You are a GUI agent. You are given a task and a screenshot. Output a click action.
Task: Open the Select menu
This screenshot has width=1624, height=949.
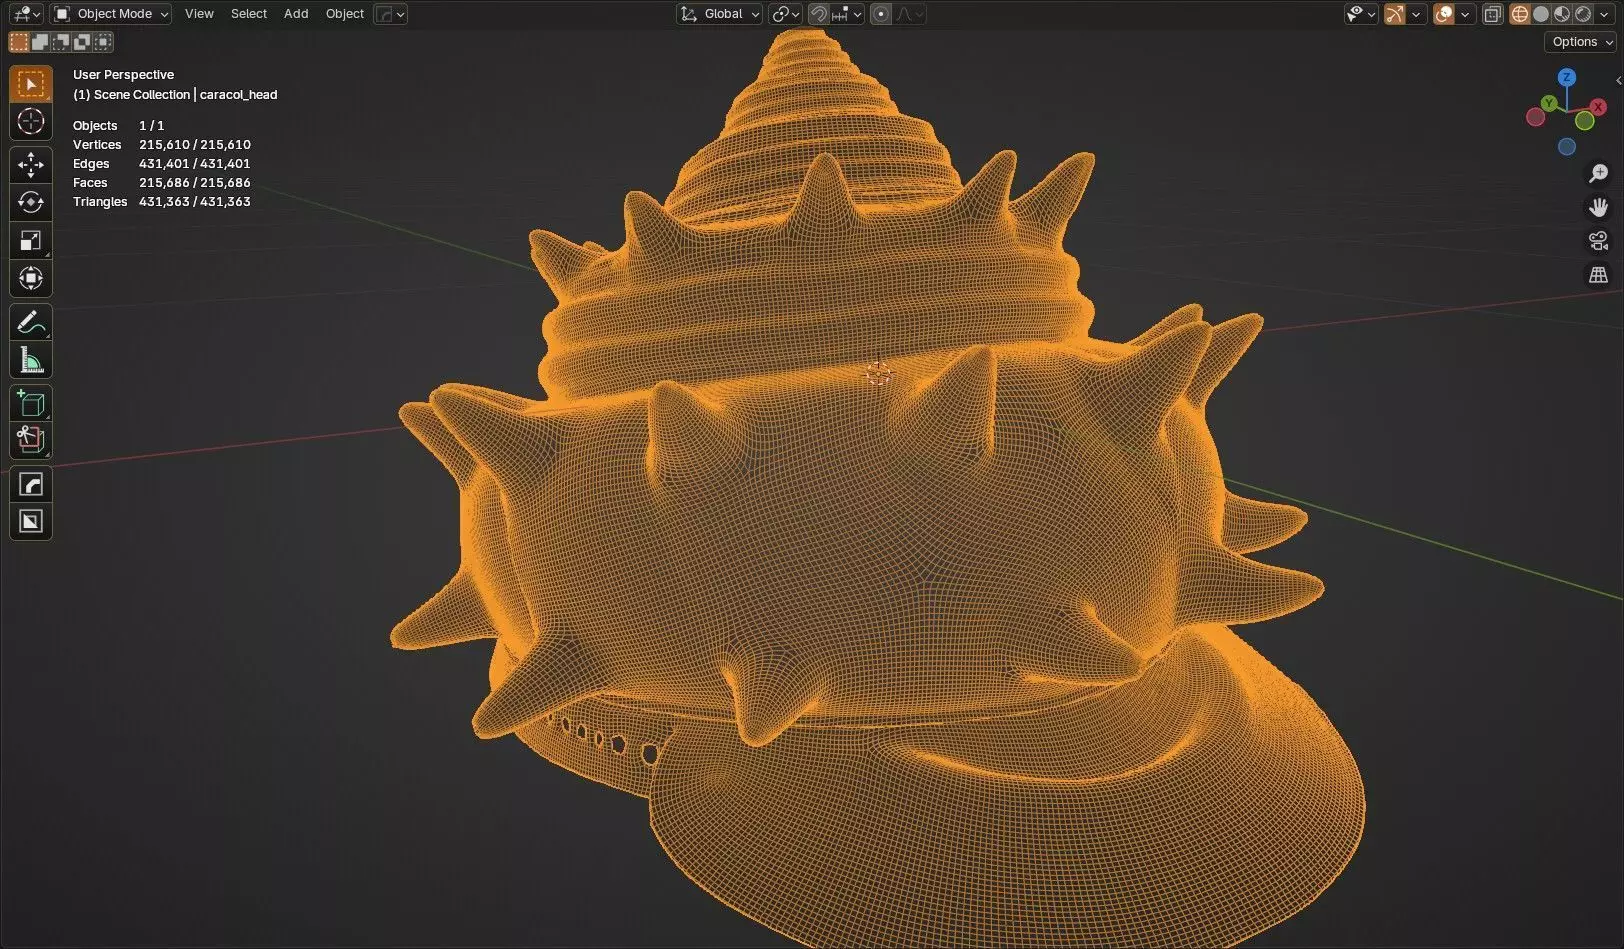click(x=249, y=14)
